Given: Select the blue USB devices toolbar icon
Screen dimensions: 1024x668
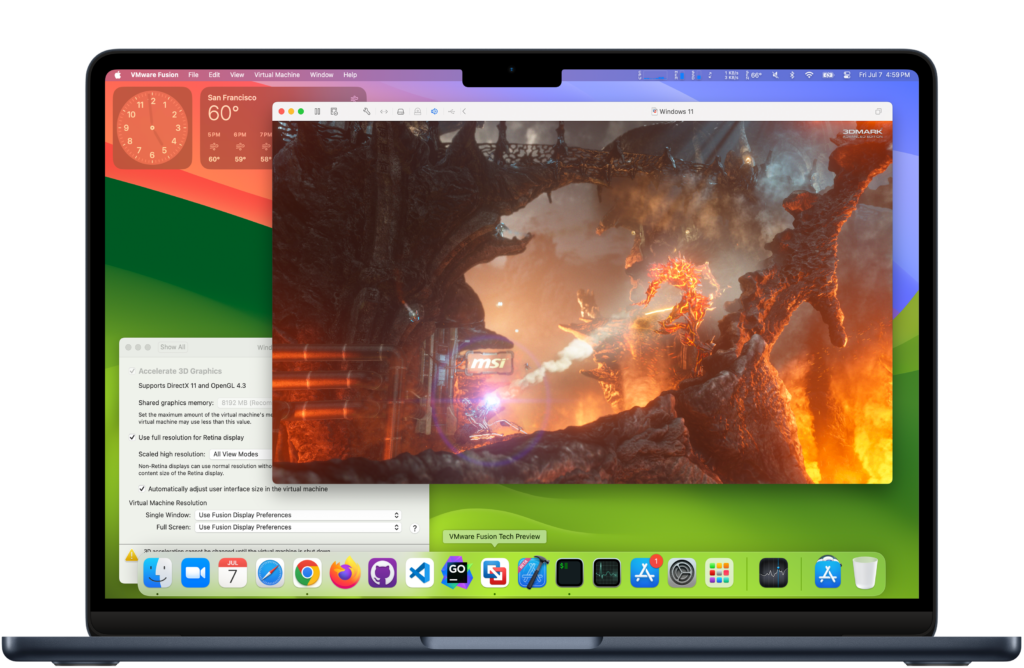Looking at the screenshot, I should click(x=434, y=111).
